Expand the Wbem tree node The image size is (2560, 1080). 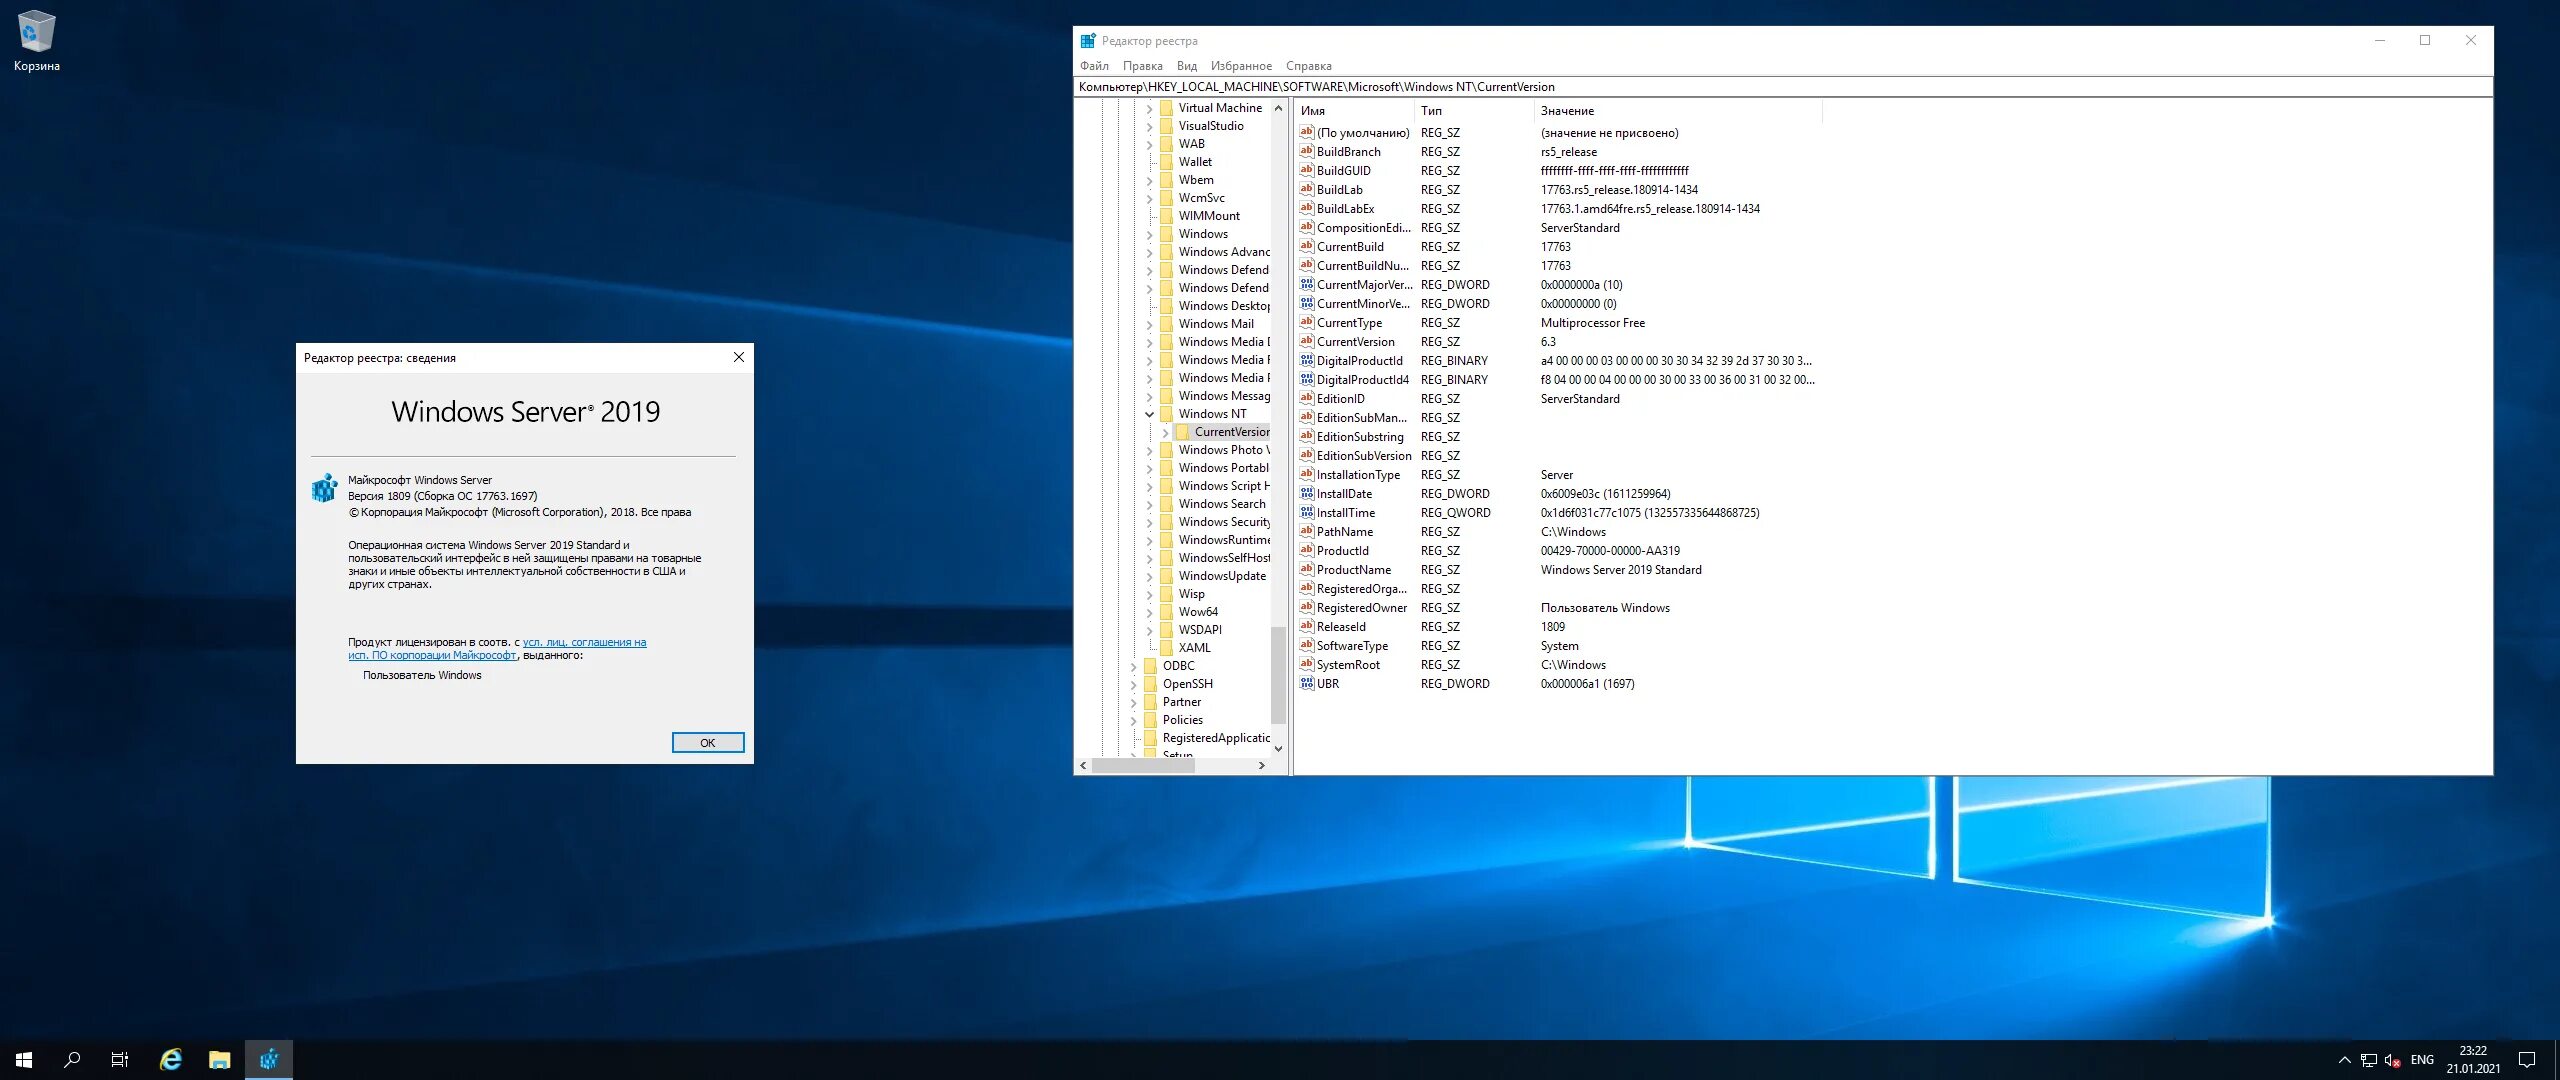[1150, 180]
